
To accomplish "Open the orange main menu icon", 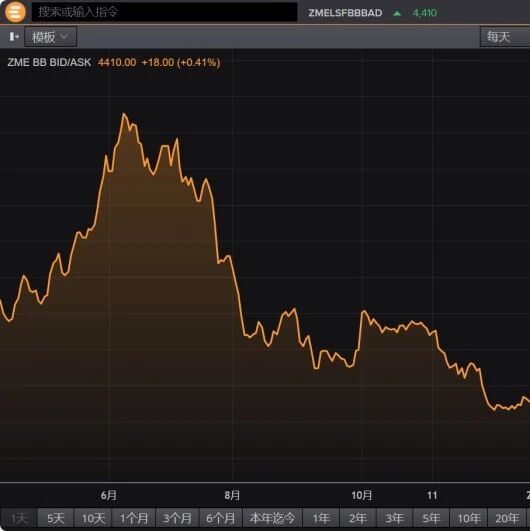I will [15, 12].
